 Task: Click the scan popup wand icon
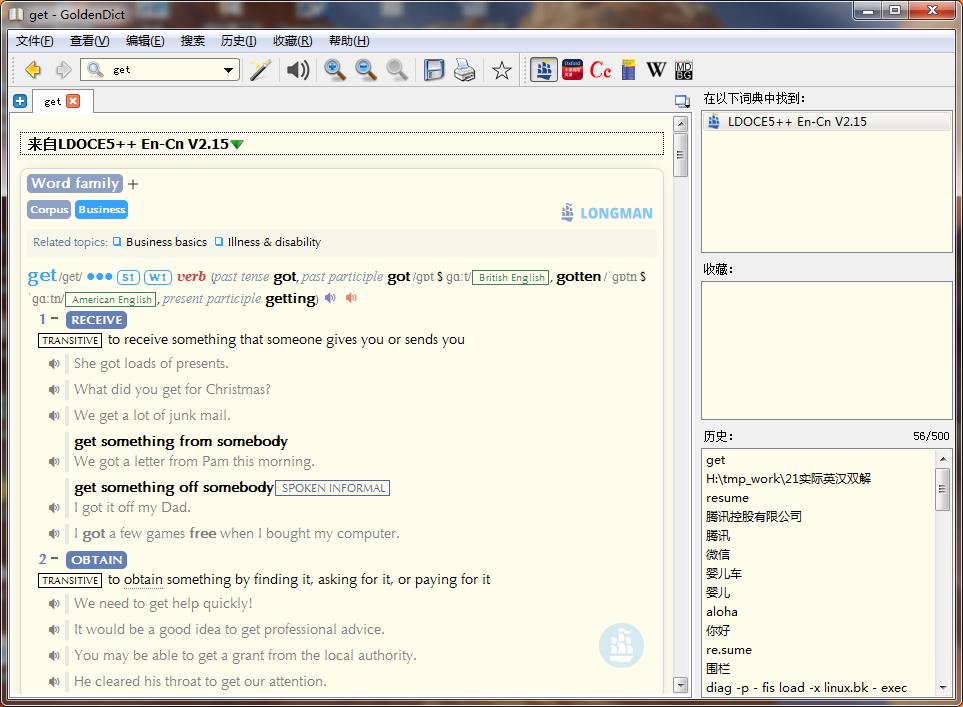click(260, 70)
